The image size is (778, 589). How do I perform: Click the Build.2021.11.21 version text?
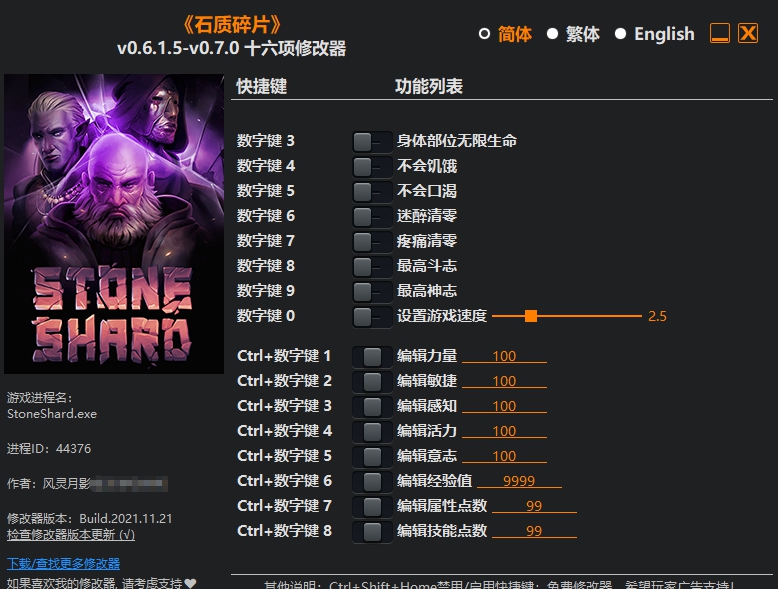[126, 519]
